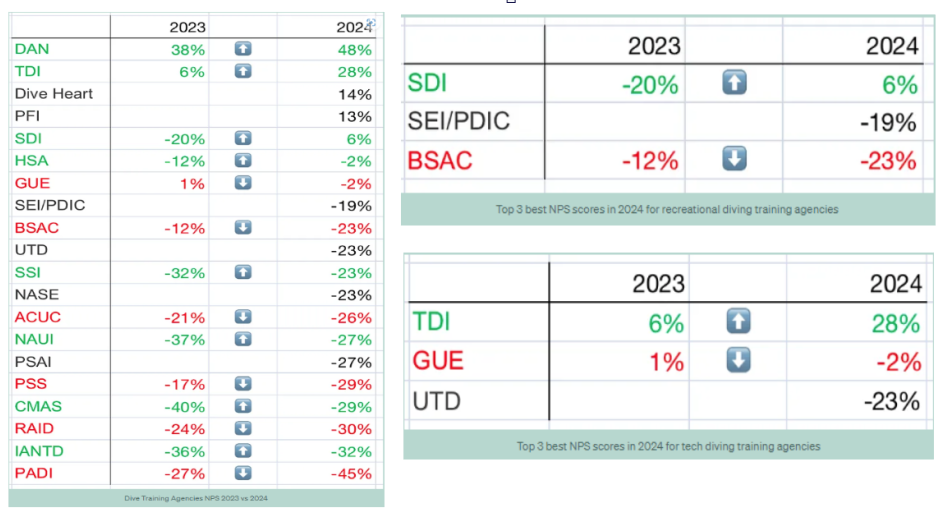
Task: Click the up arrow in HSA row
Action: tap(243, 160)
